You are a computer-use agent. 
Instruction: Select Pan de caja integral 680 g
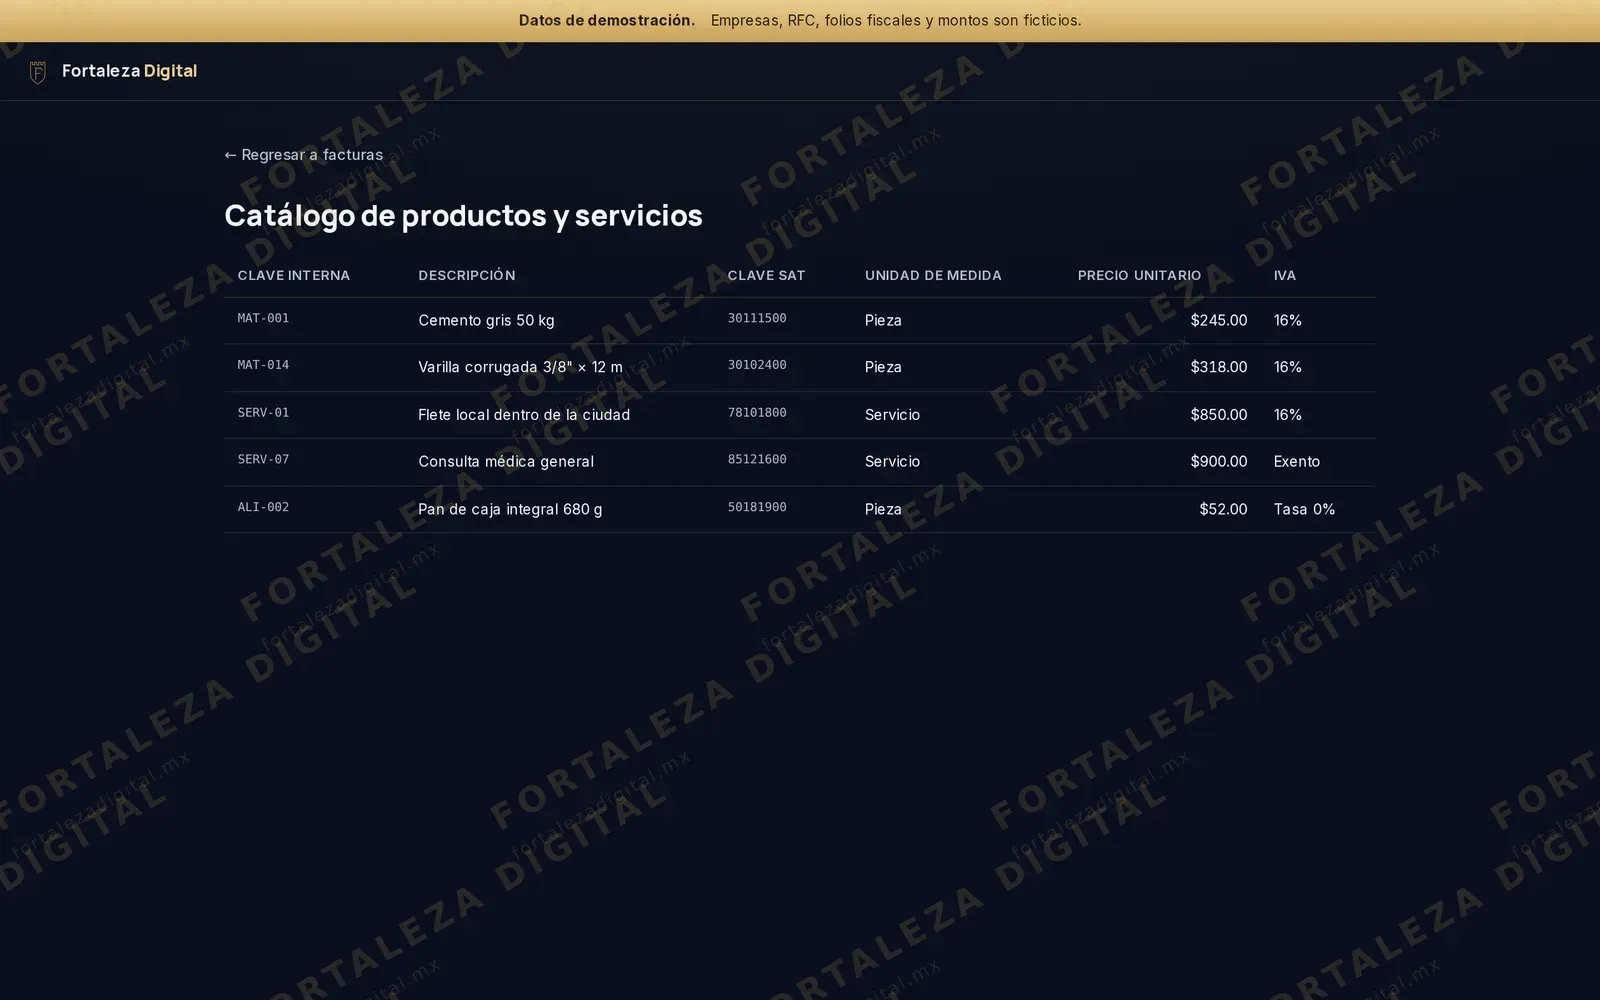510,509
